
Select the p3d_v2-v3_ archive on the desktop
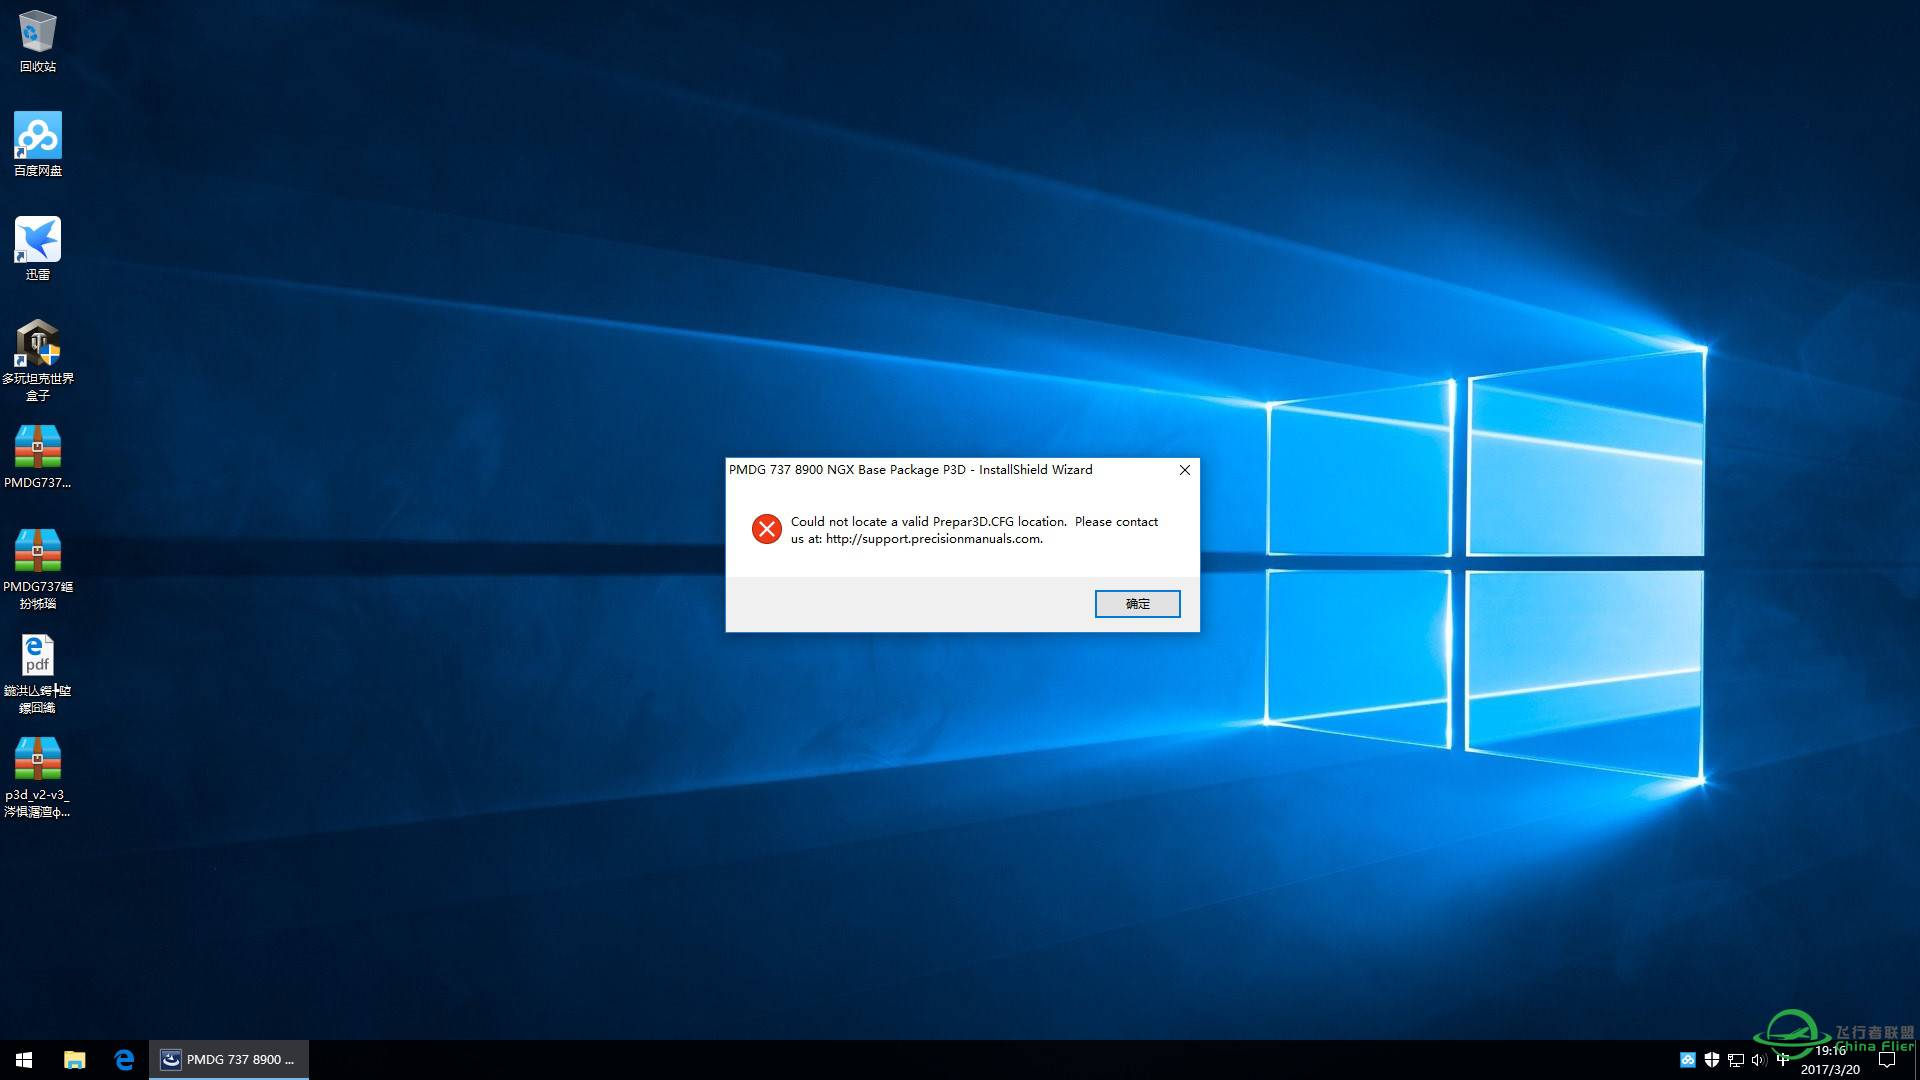pos(38,778)
